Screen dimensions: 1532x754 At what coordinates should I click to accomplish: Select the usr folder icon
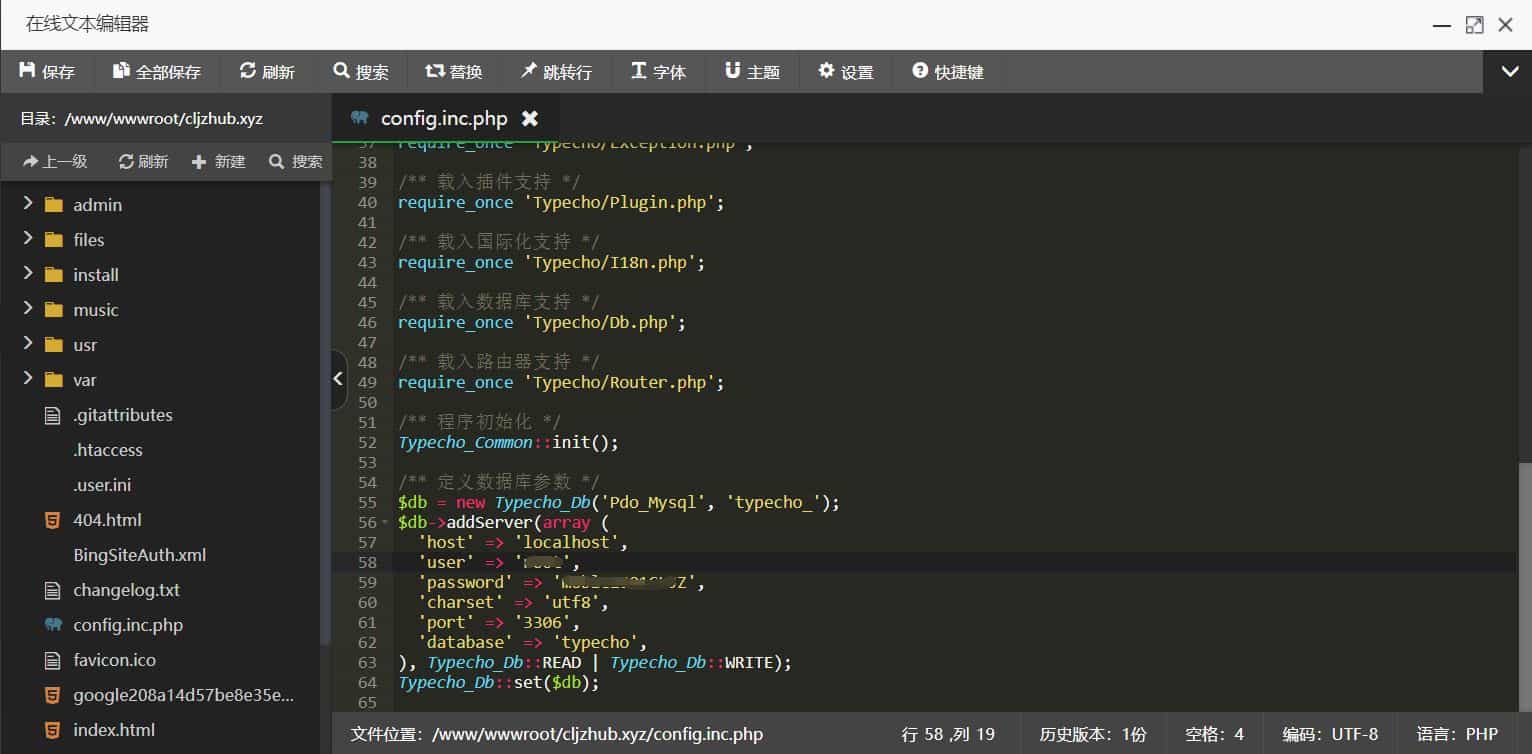pyautogui.click(x=54, y=345)
